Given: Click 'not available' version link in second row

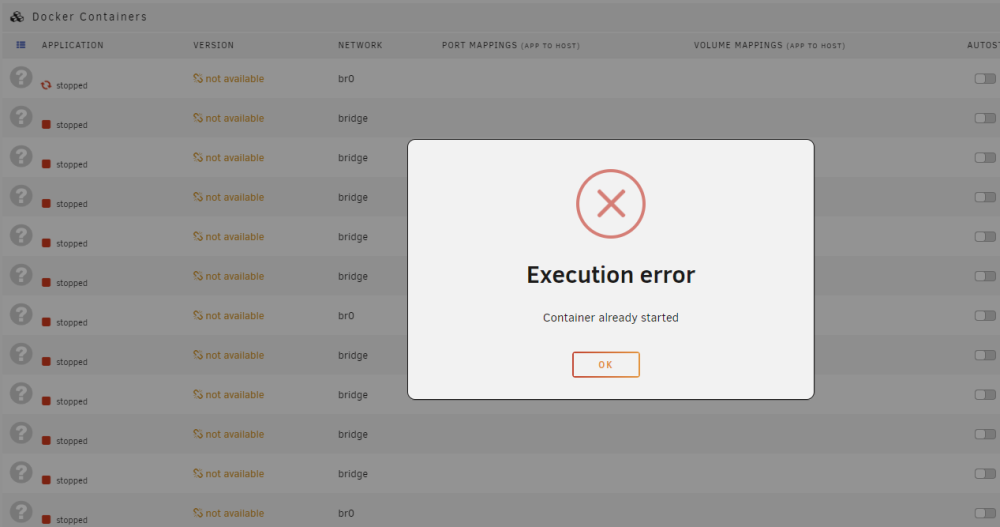Looking at the screenshot, I should 235,118.
